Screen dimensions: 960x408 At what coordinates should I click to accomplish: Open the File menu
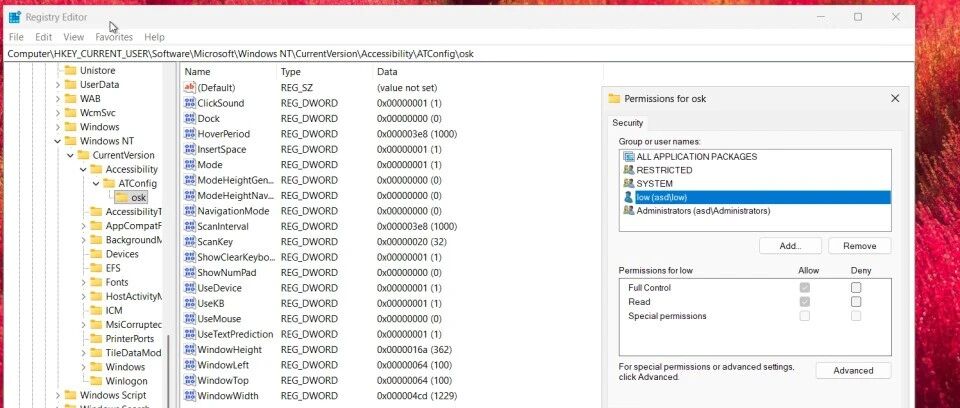[x=16, y=37]
